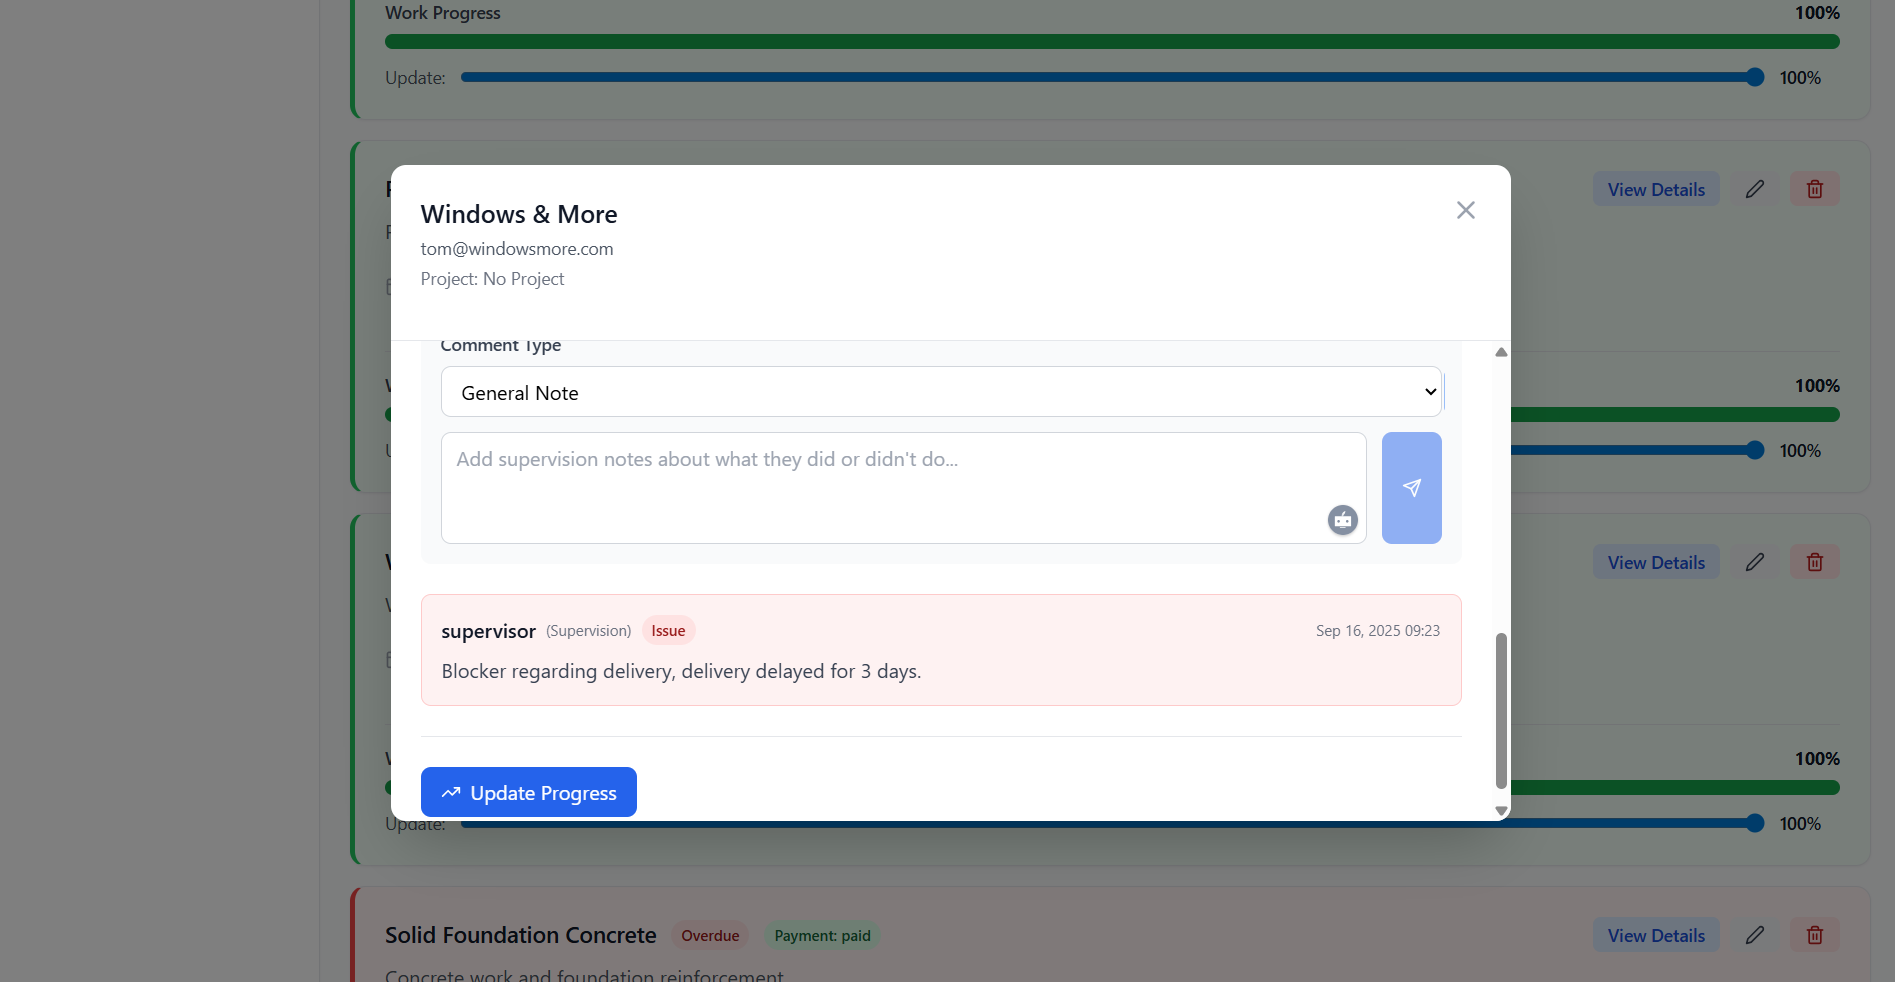Viewport: 1895px width, 982px height.
Task: Close the Windows & More dialog
Action: 1465,210
